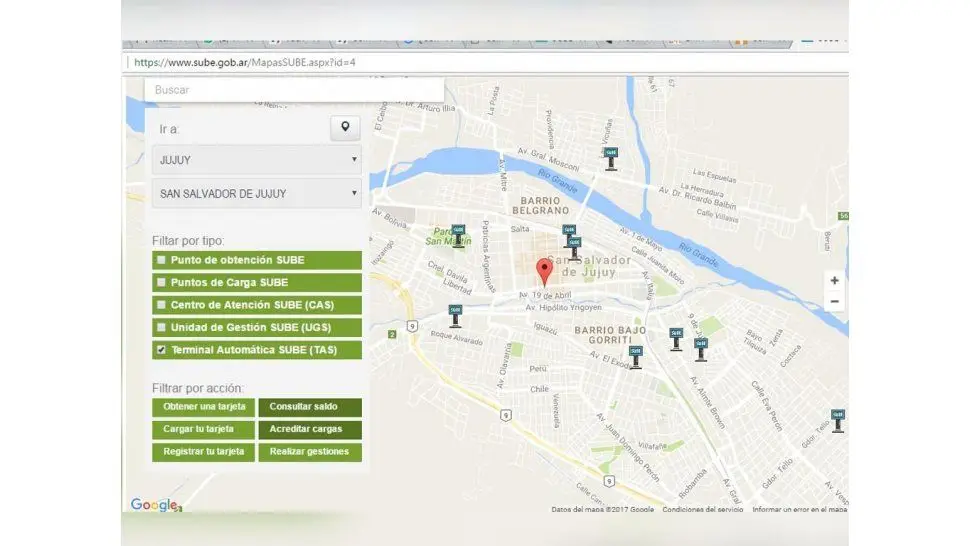Select the SUBE terminal marker at Parque San Martín
The image size is (970, 546).
(x=458, y=236)
